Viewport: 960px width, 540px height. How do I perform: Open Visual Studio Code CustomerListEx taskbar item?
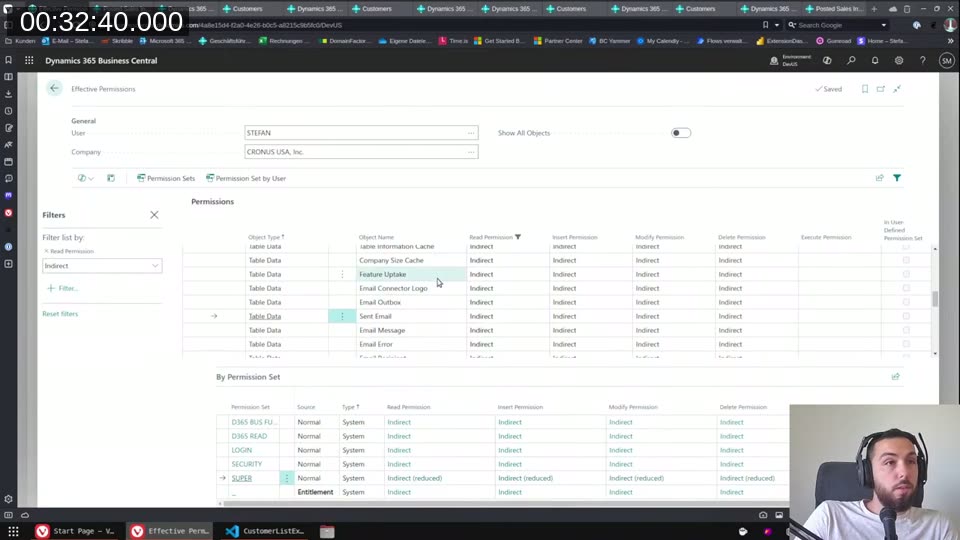click(265, 531)
